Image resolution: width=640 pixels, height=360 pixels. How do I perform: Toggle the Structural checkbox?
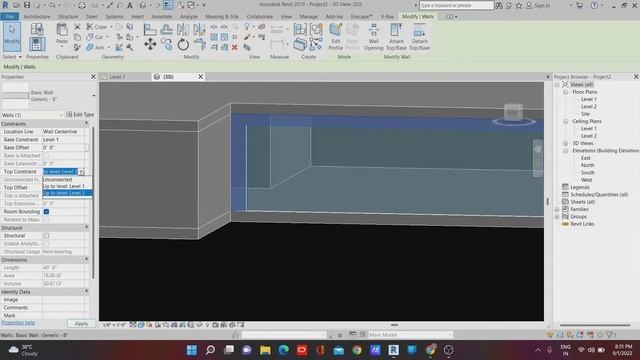(x=46, y=236)
